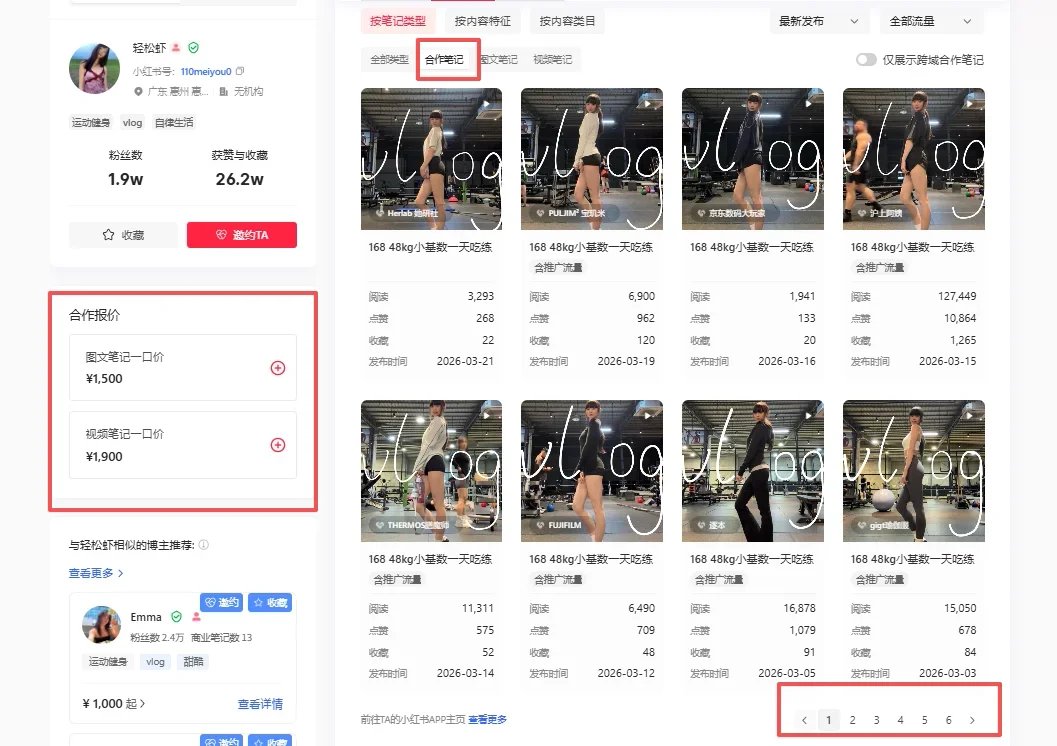
Task: Click the 甜酷 tag on Emma's card
Action: pyautogui.click(x=193, y=662)
